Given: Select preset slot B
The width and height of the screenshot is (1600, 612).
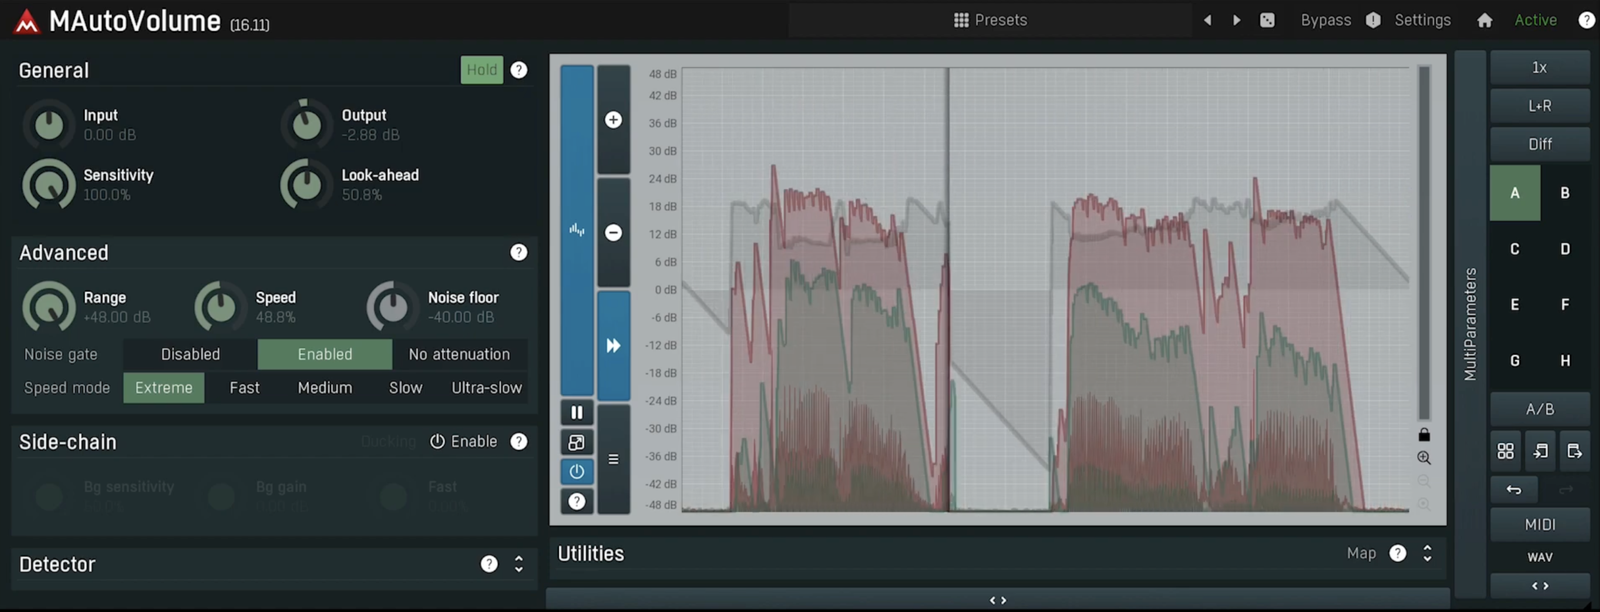Looking at the screenshot, I should click(x=1565, y=193).
